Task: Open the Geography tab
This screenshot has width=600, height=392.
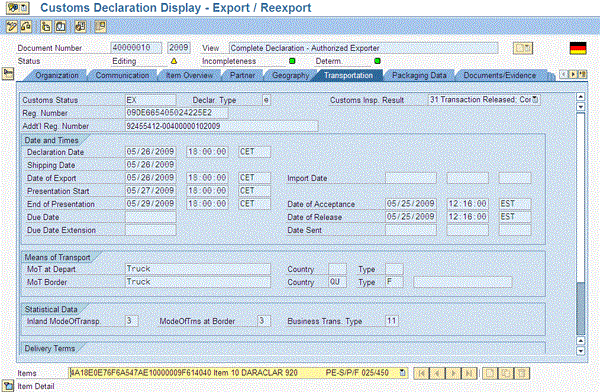Action: 290,75
